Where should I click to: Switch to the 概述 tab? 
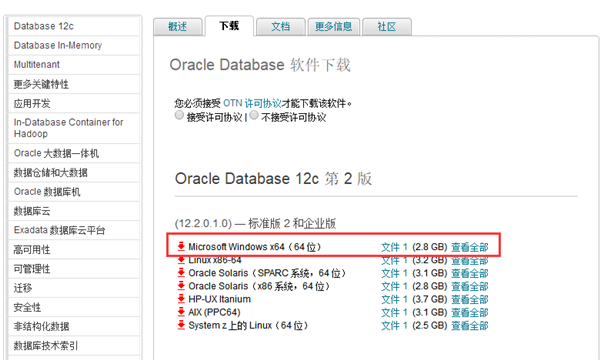point(178,27)
